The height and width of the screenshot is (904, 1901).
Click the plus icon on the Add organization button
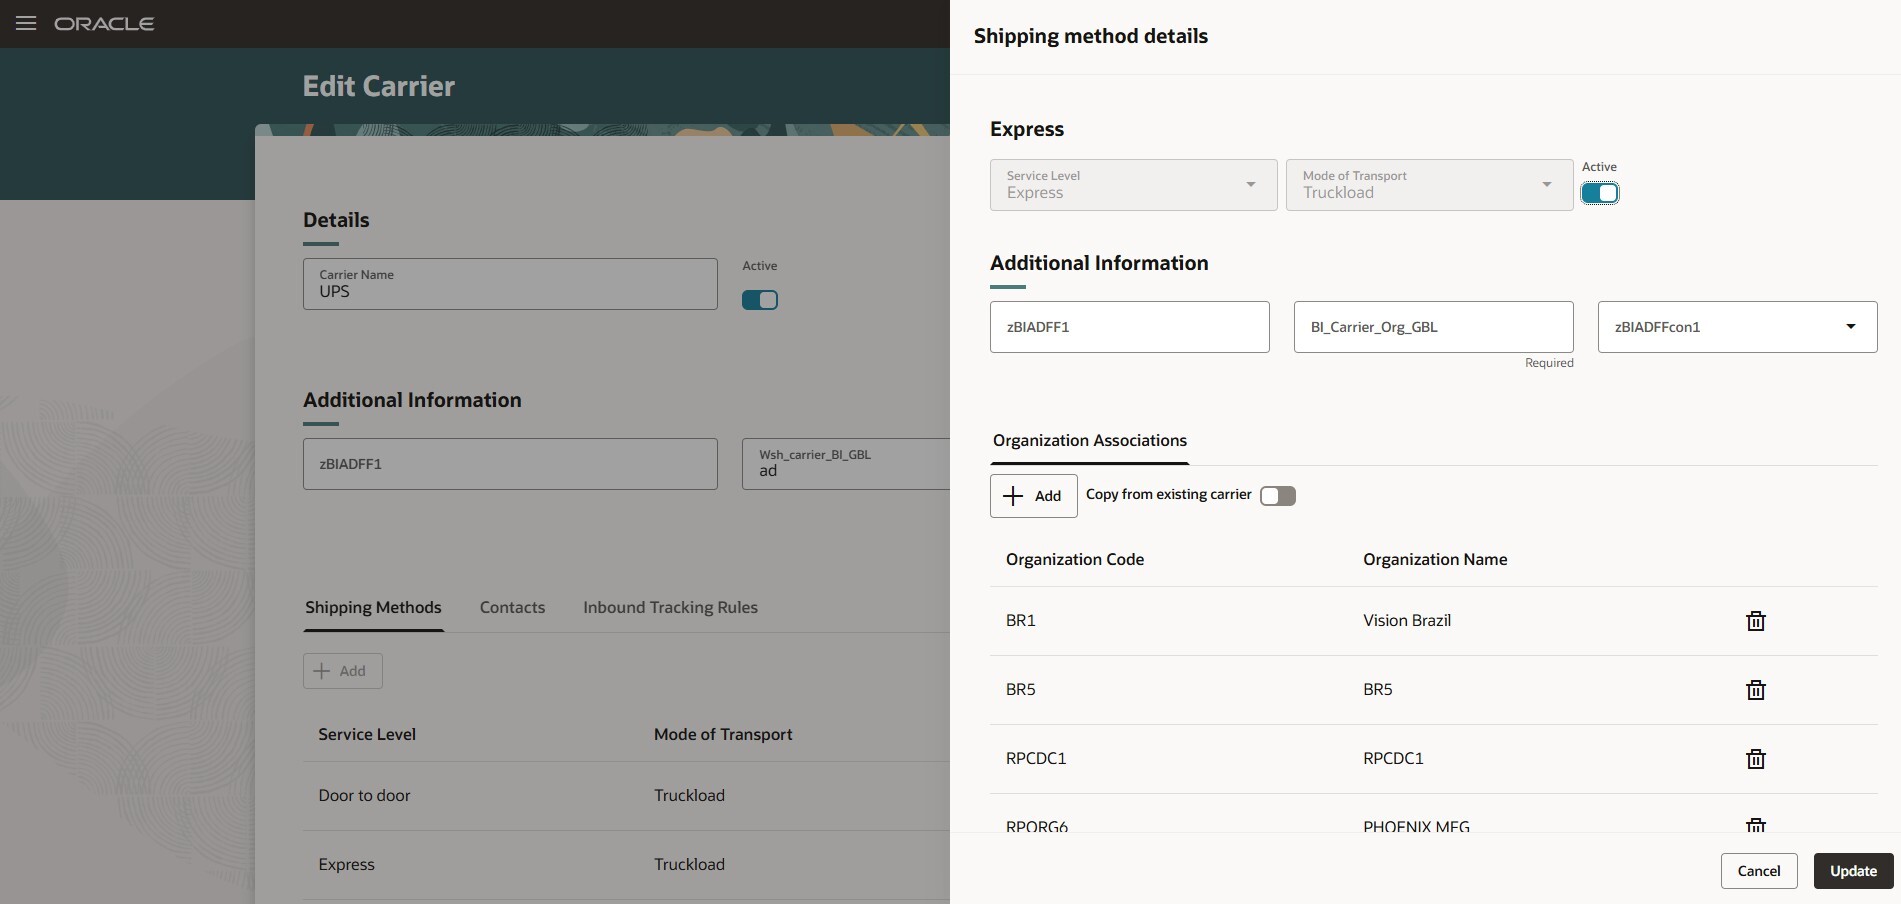1013,496
